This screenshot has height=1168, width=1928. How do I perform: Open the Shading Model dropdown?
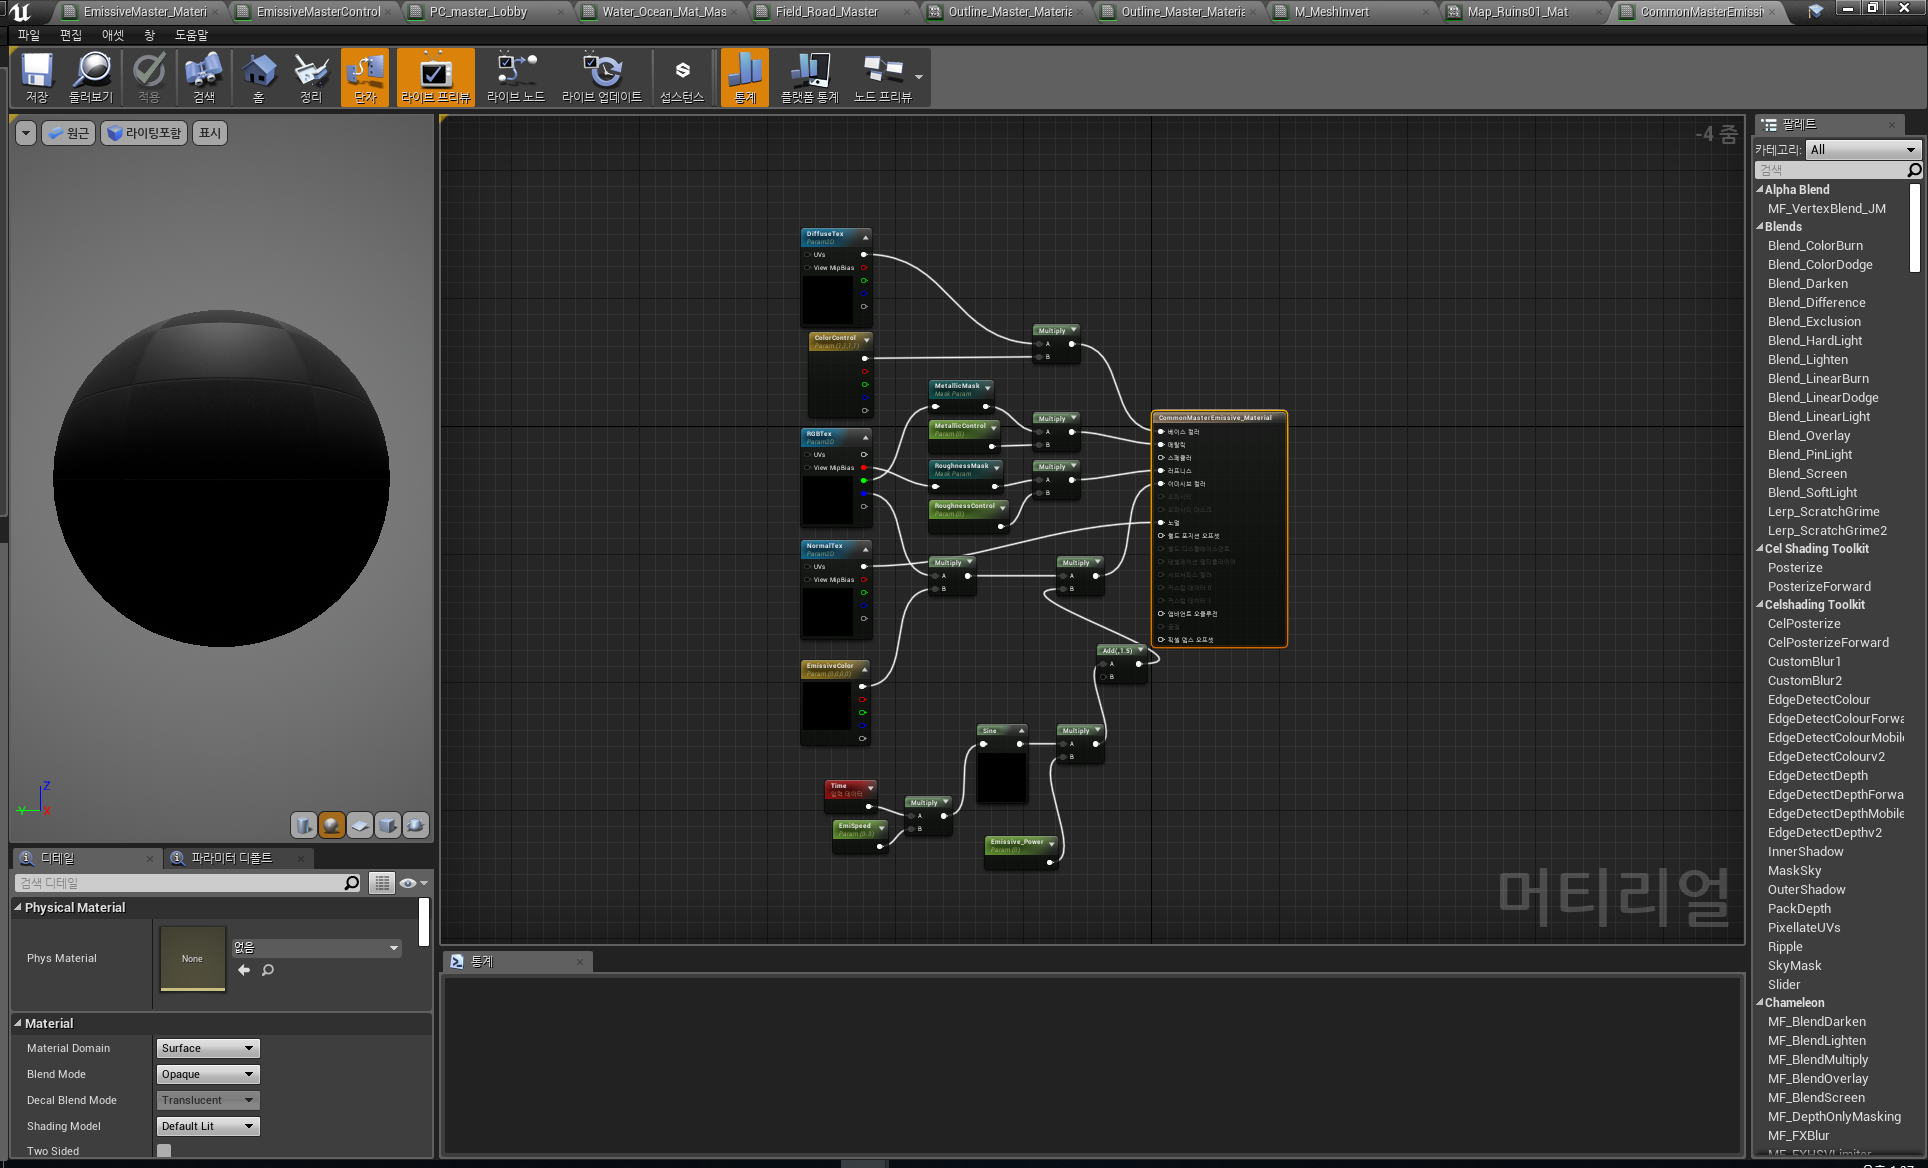(208, 1126)
